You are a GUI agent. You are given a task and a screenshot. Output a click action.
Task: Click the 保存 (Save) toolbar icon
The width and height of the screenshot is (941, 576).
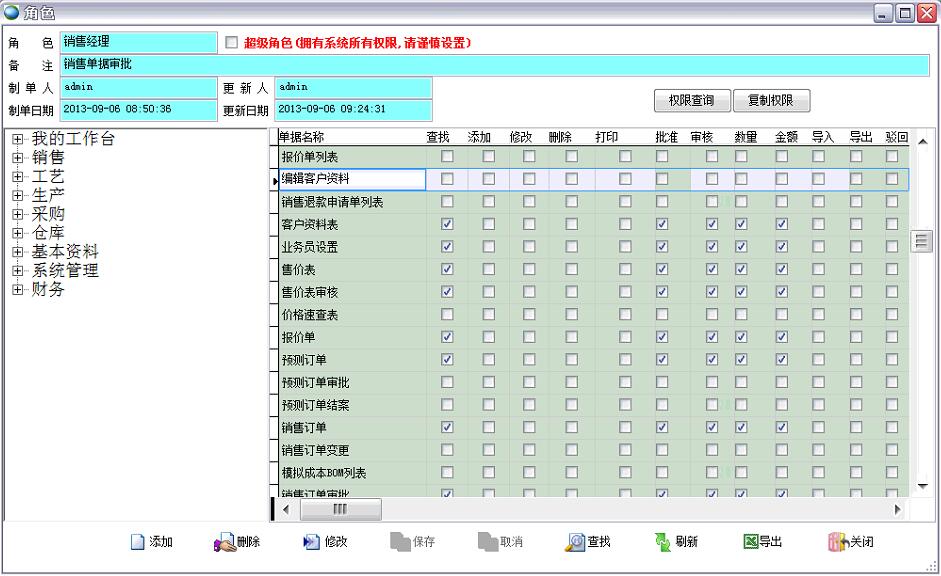click(400, 542)
